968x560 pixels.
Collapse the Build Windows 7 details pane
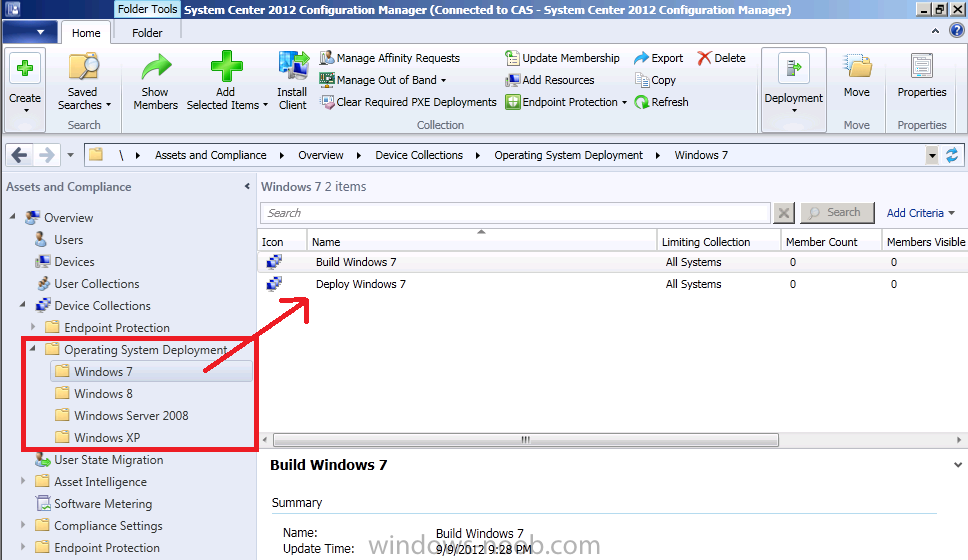click(958, 465)
